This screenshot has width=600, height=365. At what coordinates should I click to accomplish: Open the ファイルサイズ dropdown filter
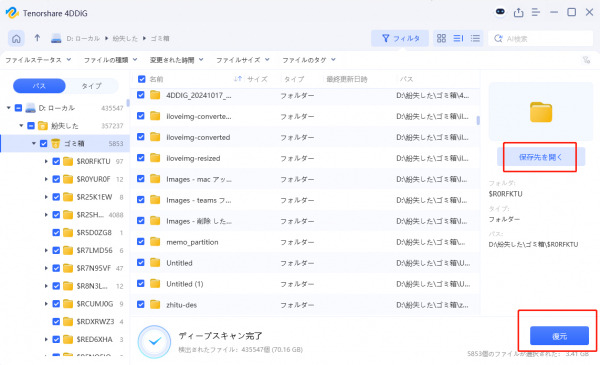243,60
